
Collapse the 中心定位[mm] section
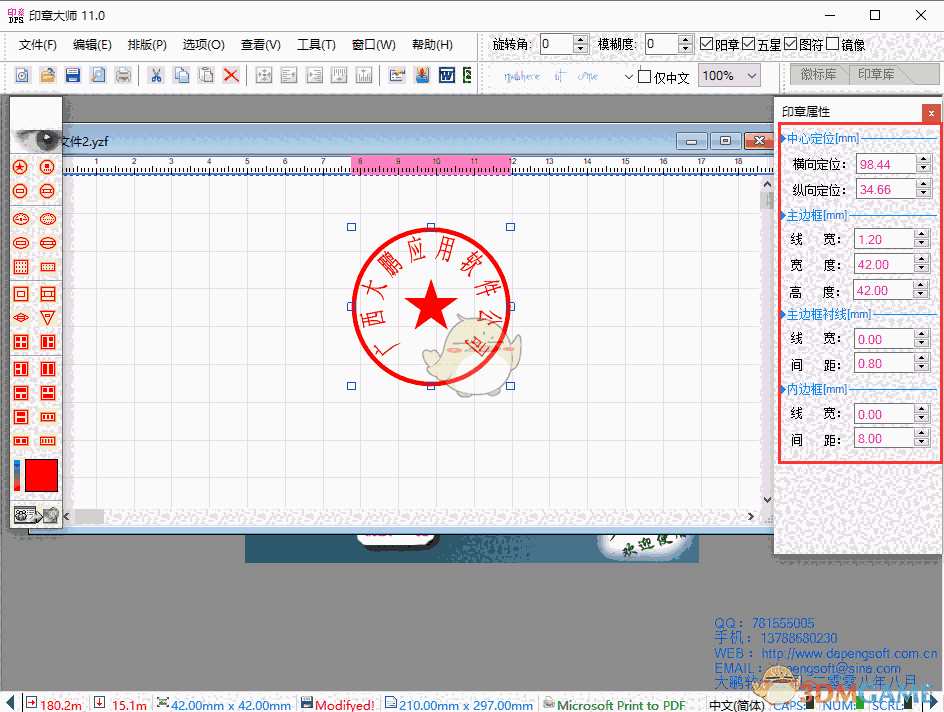782,138
